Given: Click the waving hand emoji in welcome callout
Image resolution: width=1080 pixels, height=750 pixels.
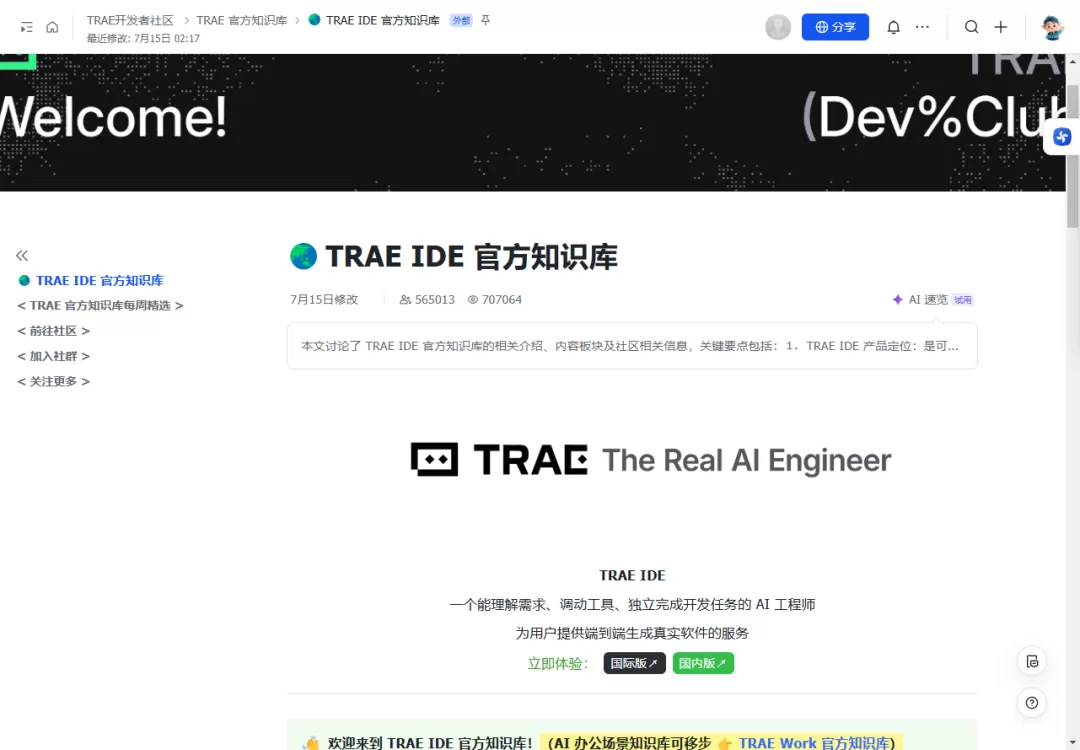Looking at the screenshot, I should (311, 742).
